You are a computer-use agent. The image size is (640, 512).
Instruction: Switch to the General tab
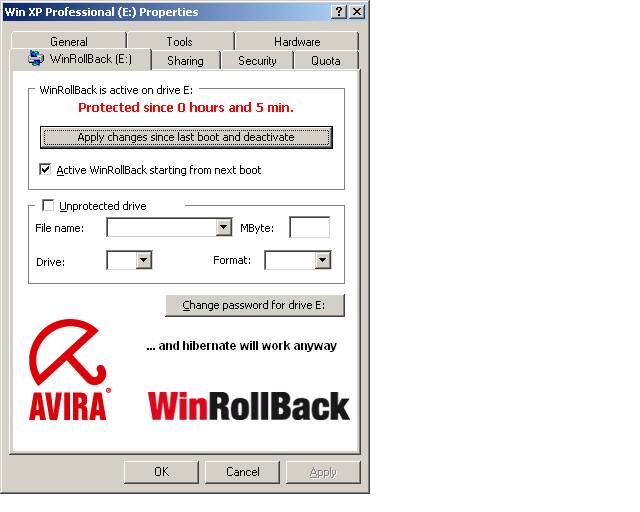click(69, 42)
